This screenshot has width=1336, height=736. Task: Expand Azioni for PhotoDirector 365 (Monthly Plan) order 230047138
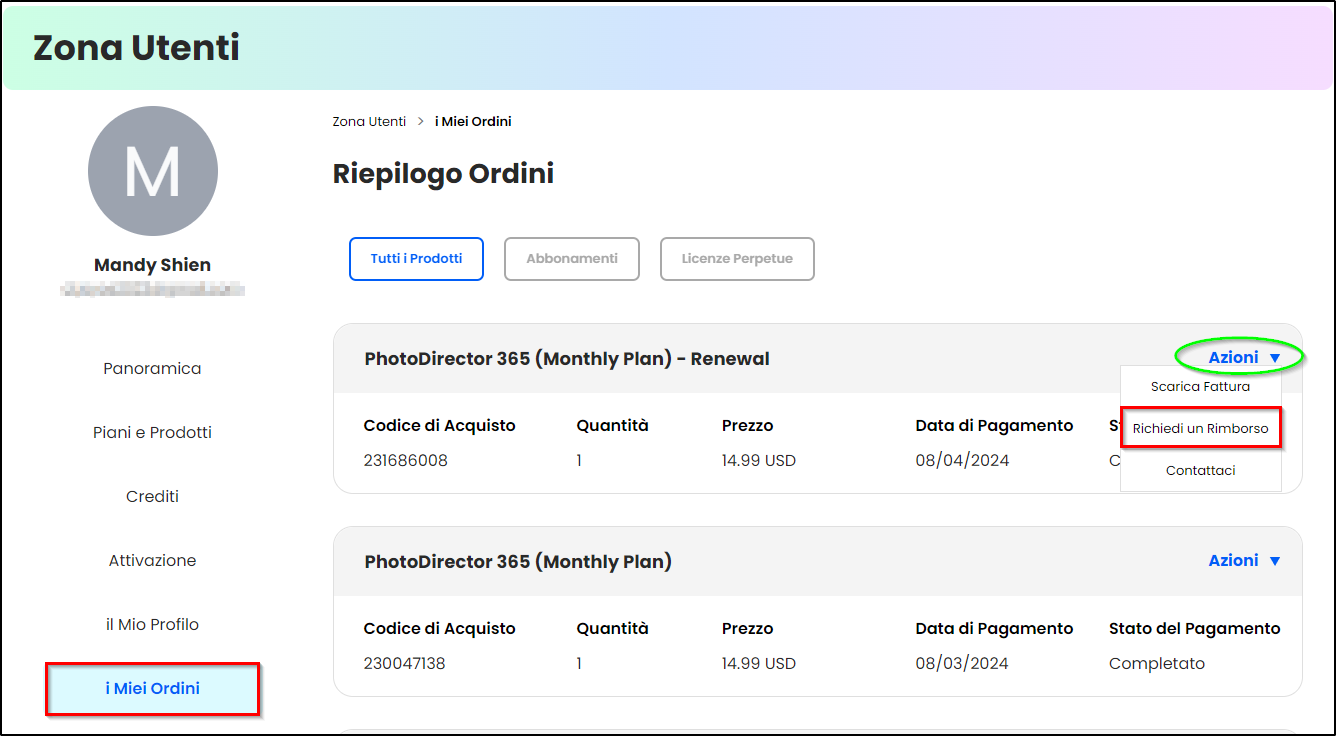tap(1244, 560)
